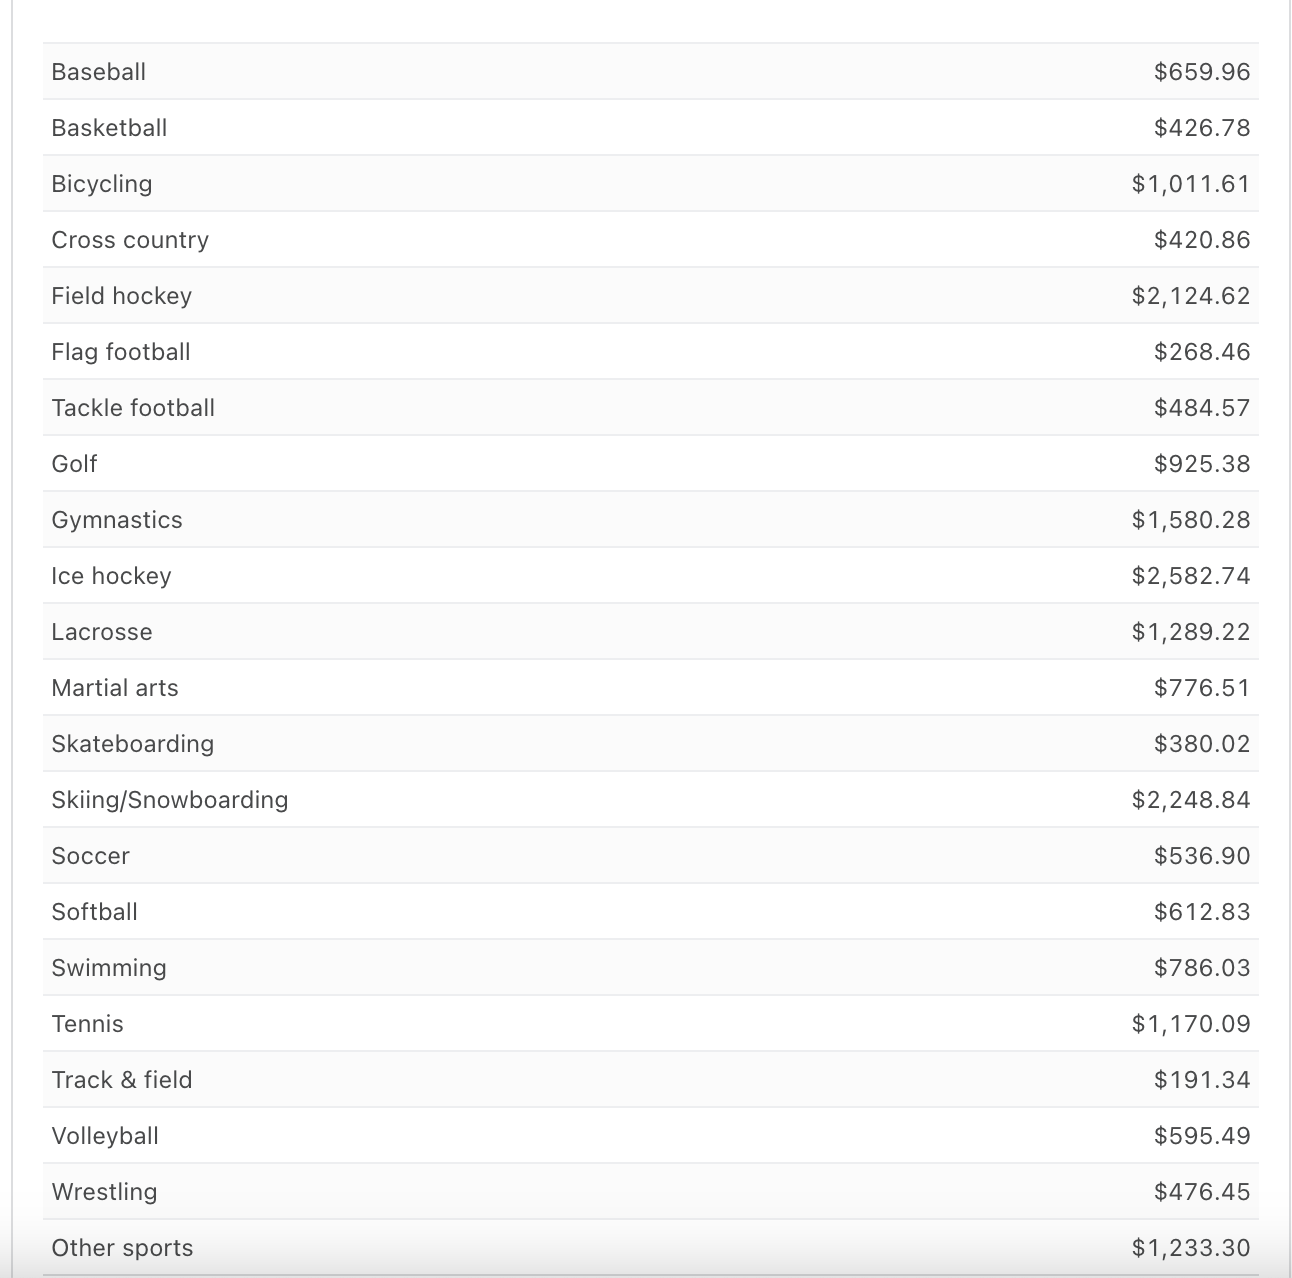The image size is (1292, 1278).
Task: Click the Softball row label
Action: point(94,912)
